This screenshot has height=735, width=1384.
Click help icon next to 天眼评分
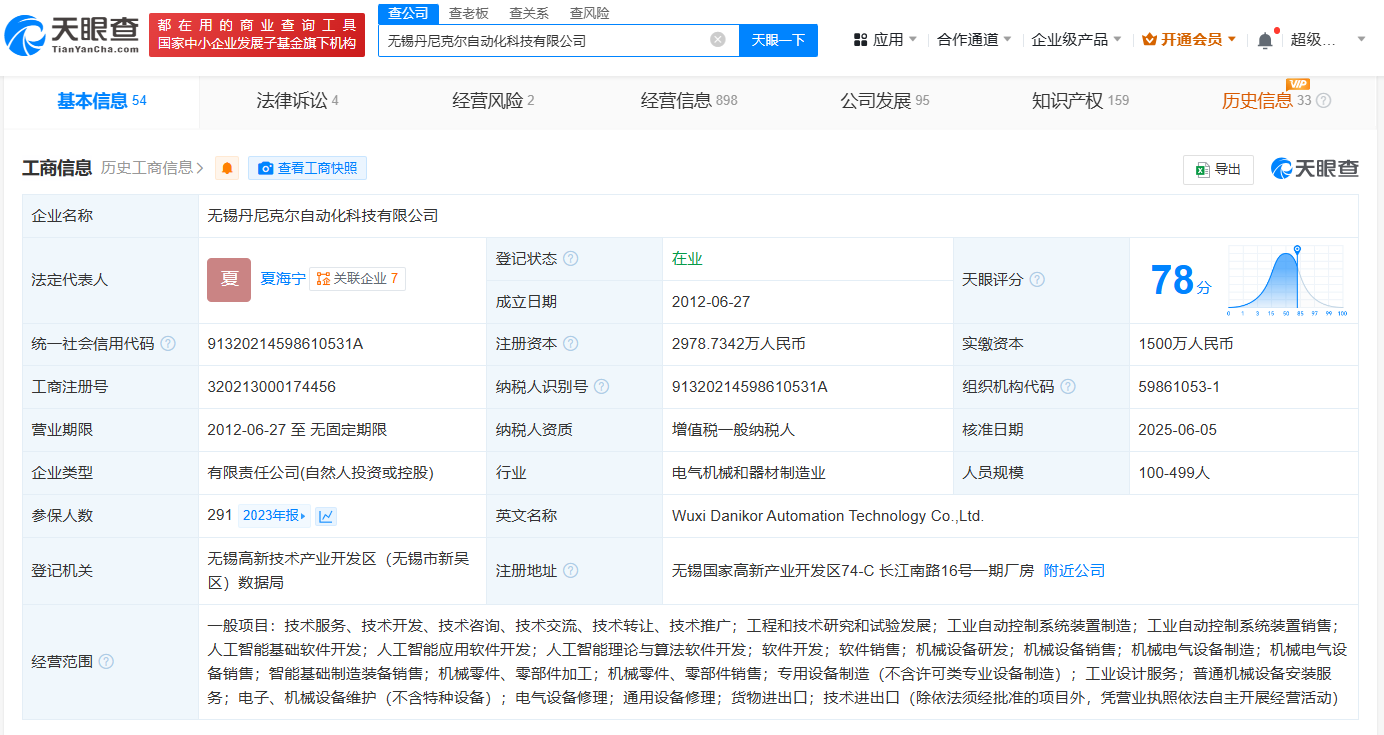point(1037,280)
